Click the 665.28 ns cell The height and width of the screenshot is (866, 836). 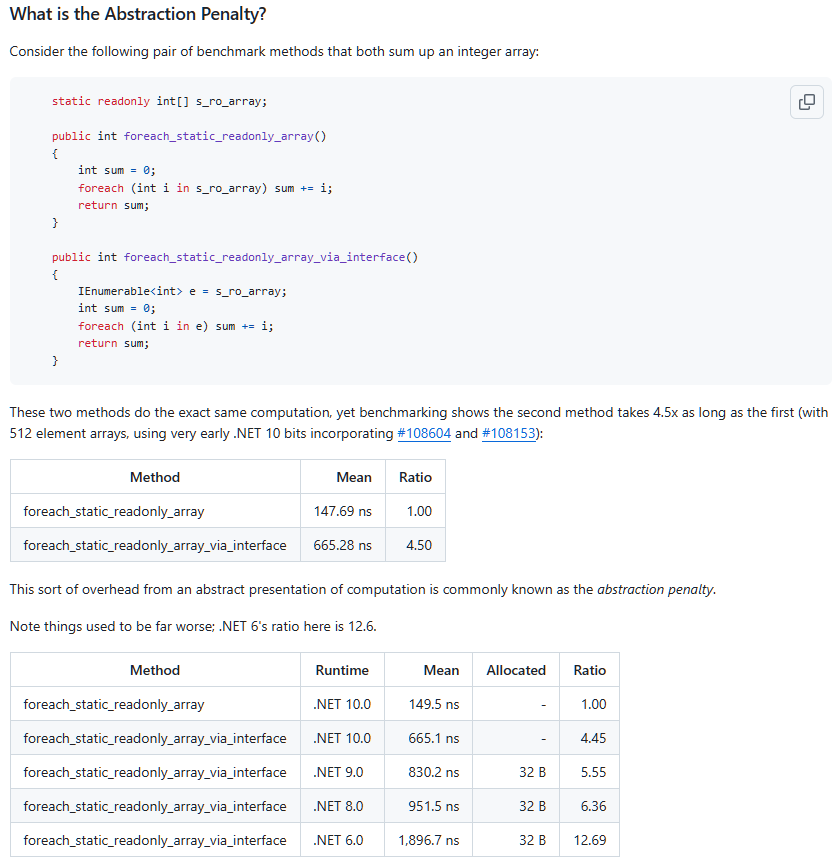(x=342, y=545)
